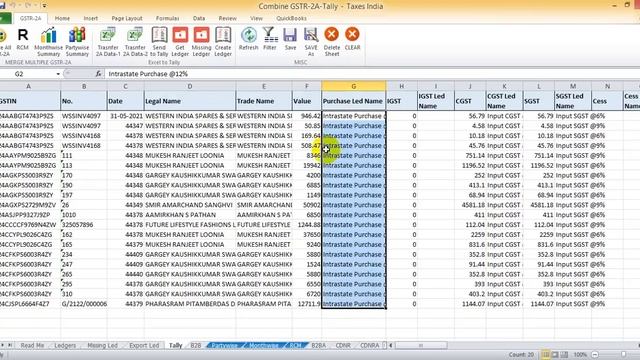The height and width of the screenshot is (360, 640).
Task: Select column J header
Action: click(470, 86)
